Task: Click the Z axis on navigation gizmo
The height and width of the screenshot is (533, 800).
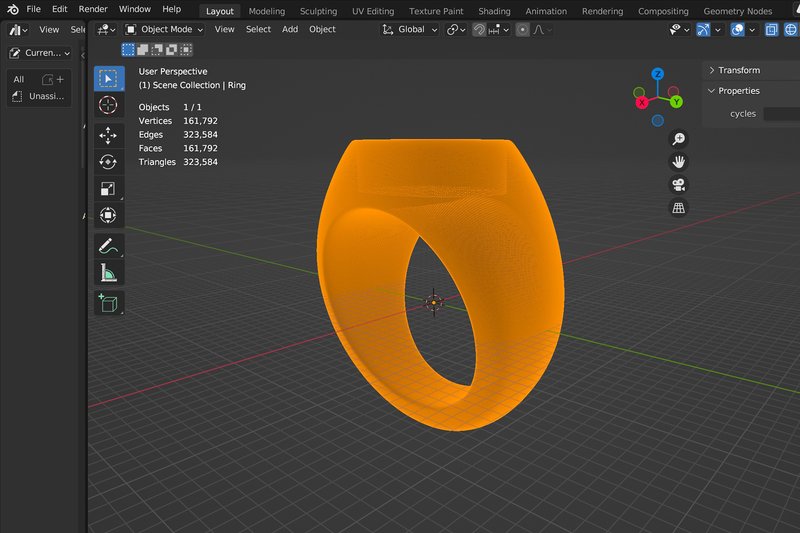Action: [658, 74]
